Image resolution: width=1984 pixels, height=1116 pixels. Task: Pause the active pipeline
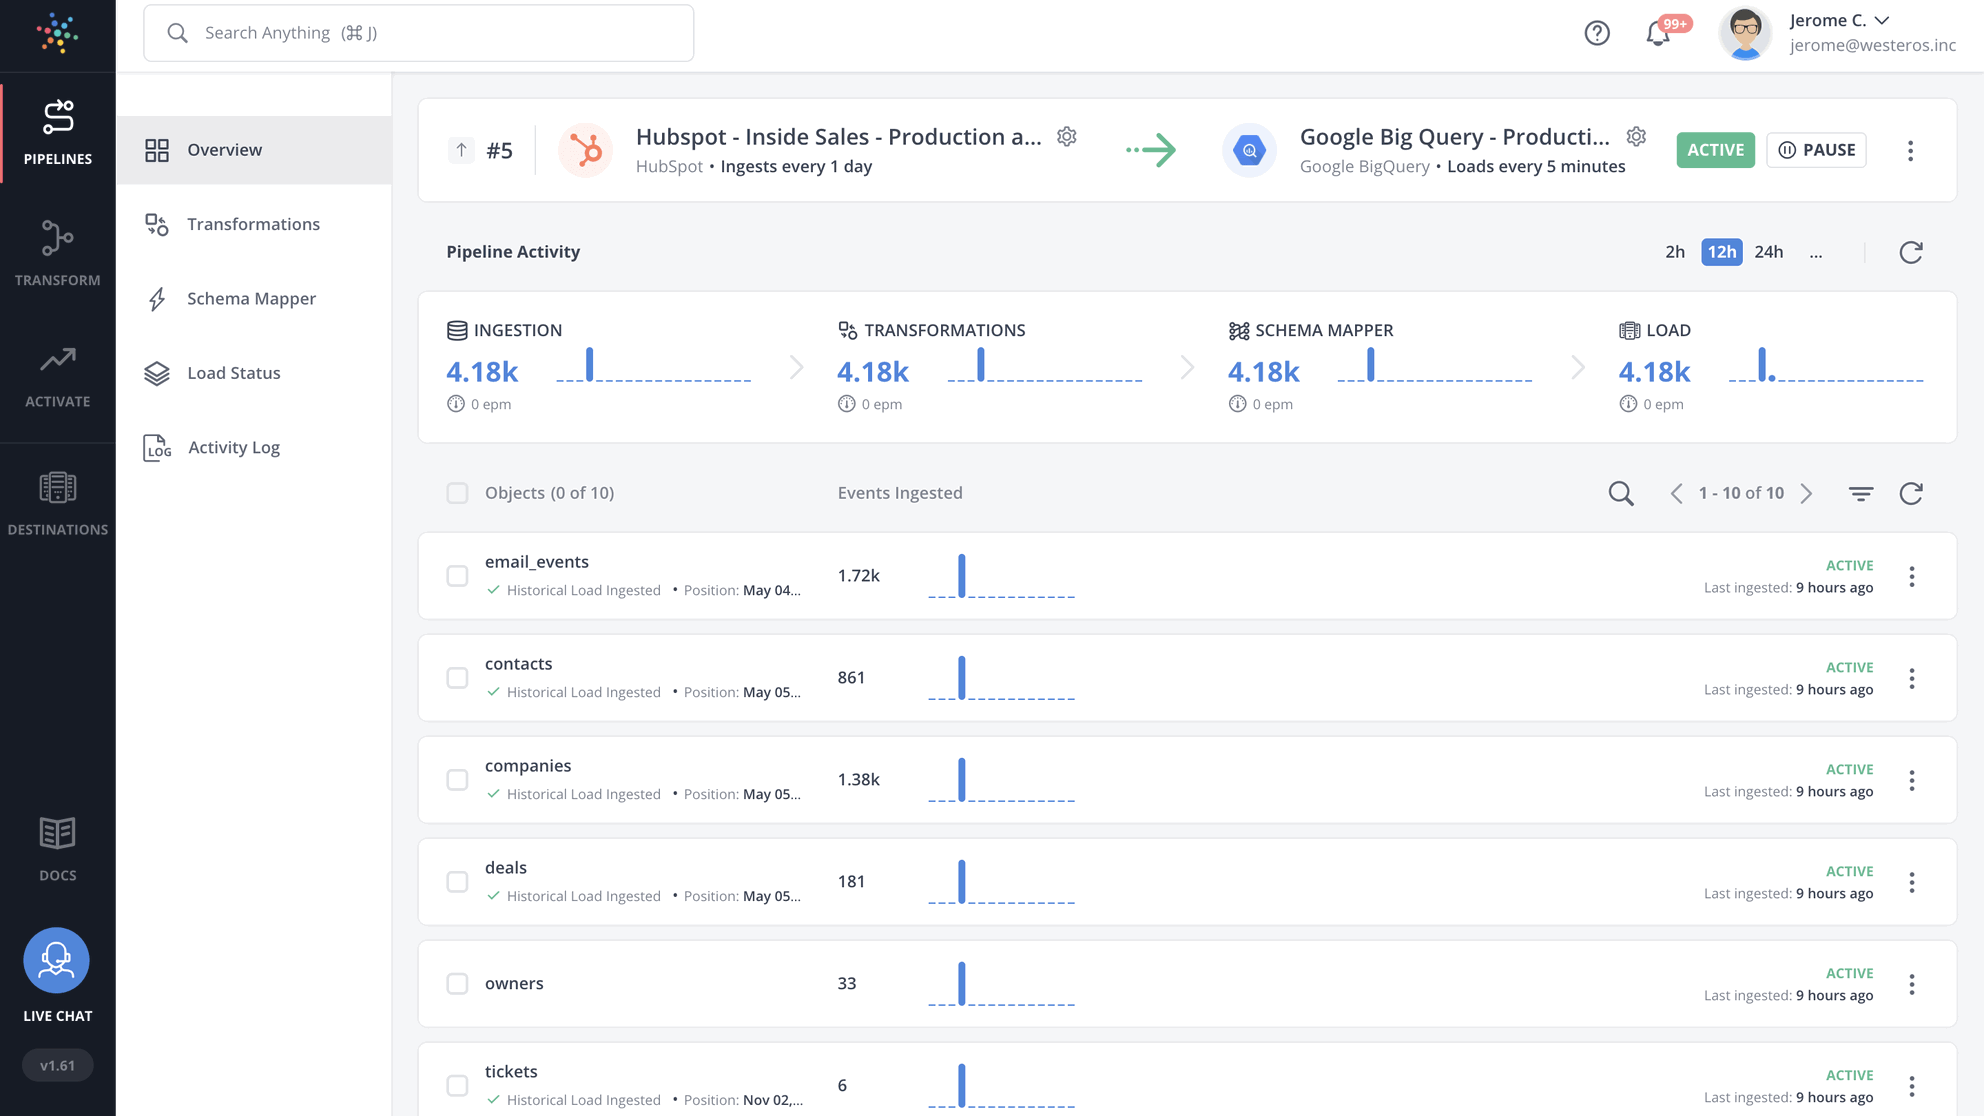1816,150
